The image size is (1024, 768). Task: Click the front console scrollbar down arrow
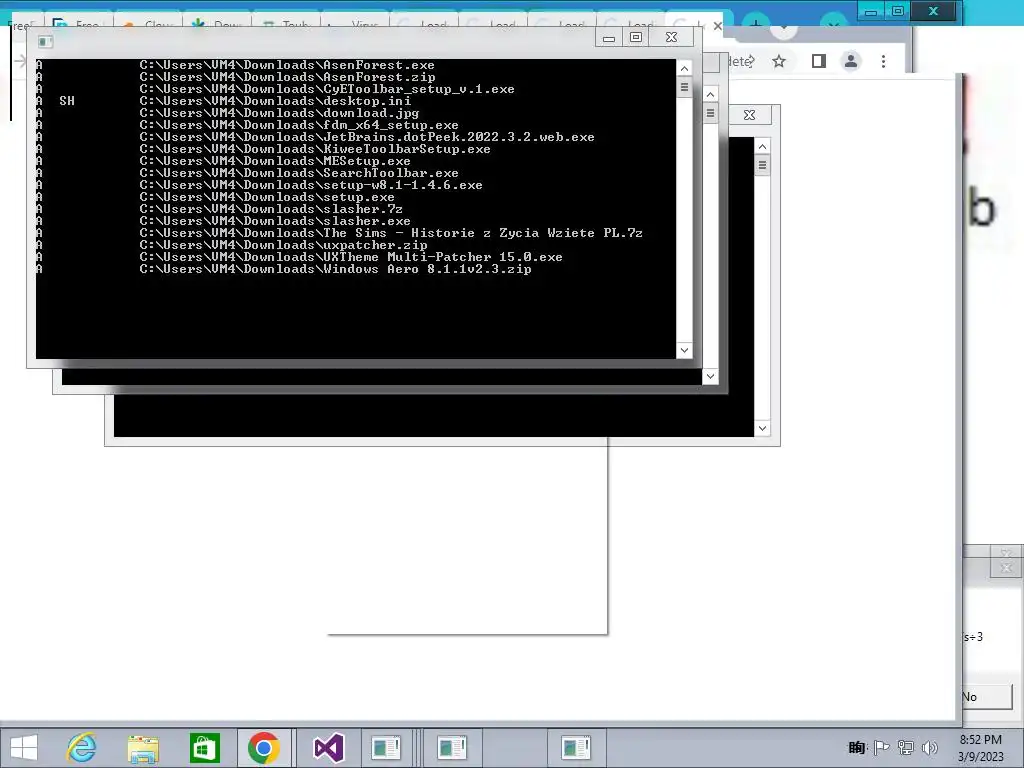(684, 350)
